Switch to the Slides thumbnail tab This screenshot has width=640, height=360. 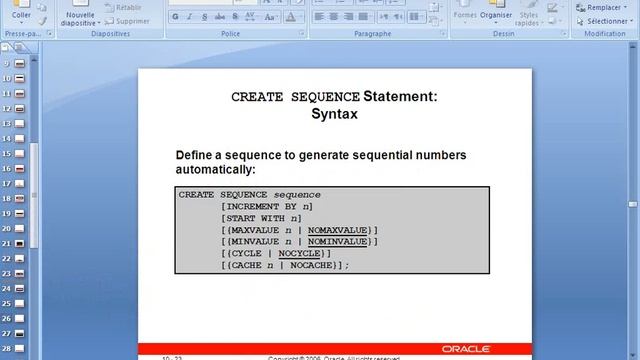coord(6,48)
